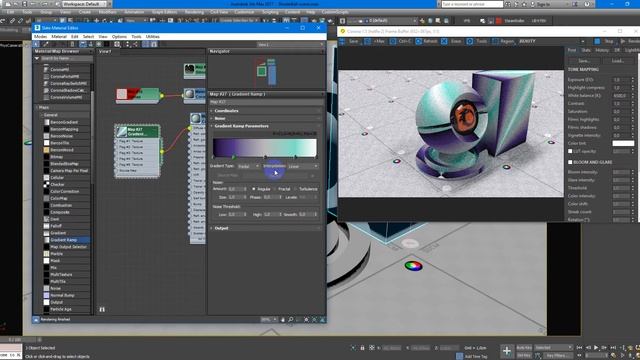The height and width of the screenshot is (360, 640).
Task: Toggle Parameter Editor icon in Slate toolbar
Action: [154, 44]
